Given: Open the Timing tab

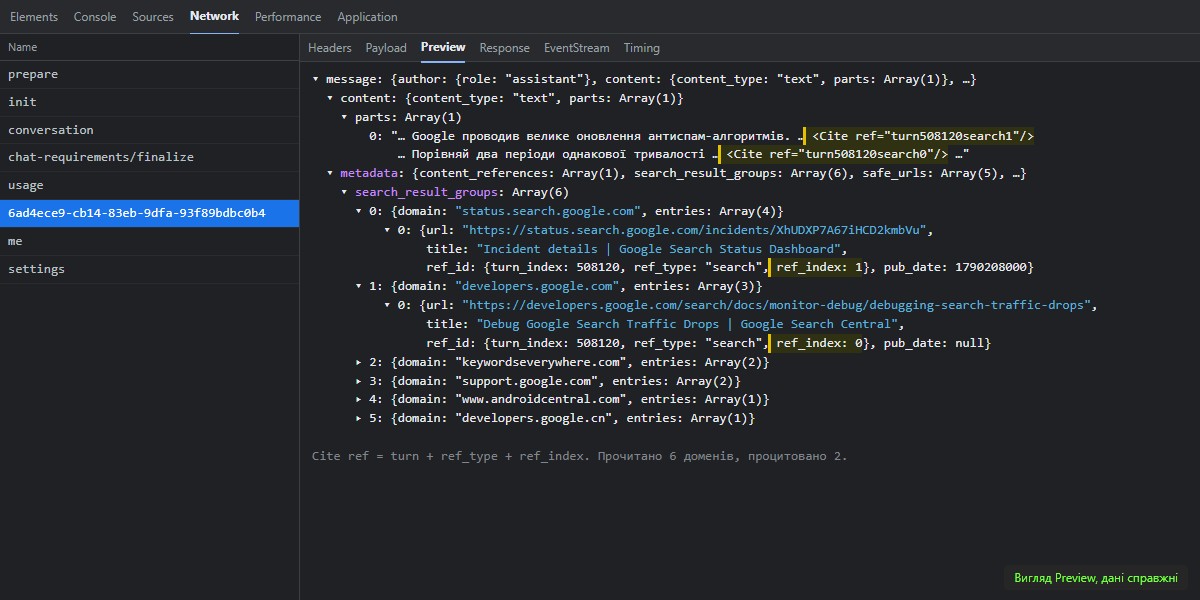Looking at the screenshot, I should click(x=642, y=48).
